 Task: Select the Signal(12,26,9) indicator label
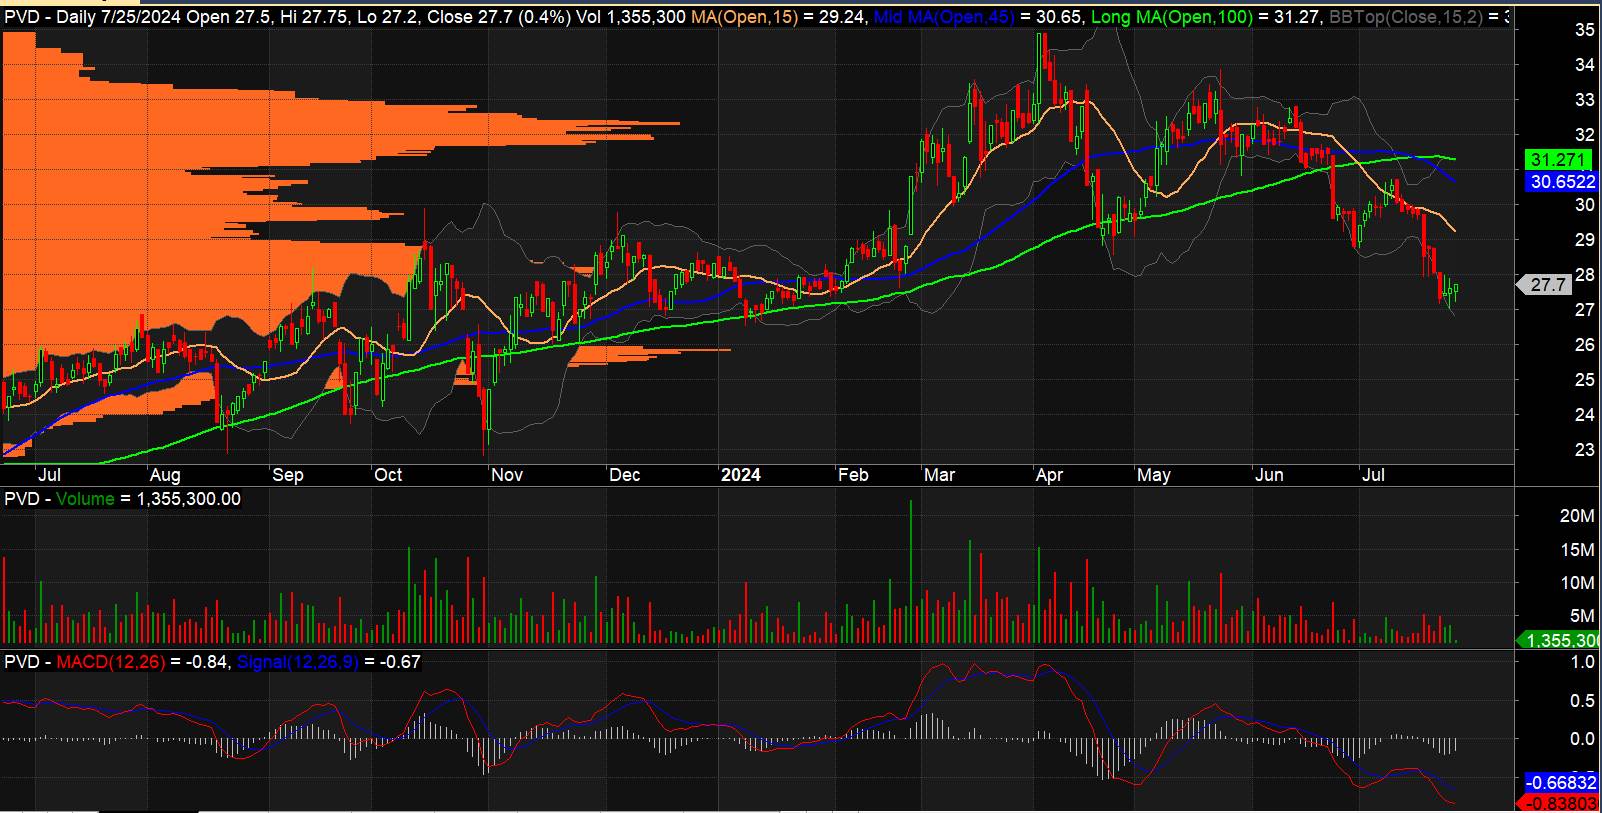click(x=297, y=662)
